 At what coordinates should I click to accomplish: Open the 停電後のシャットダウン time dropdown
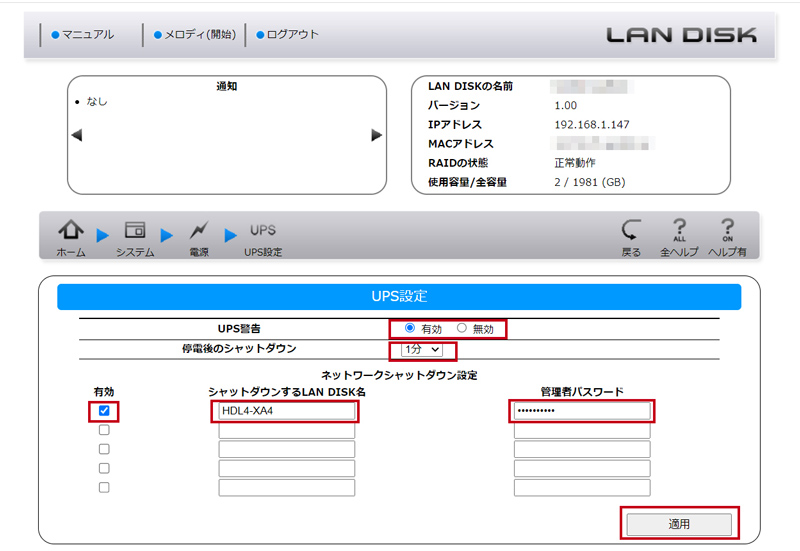[421, 350]
